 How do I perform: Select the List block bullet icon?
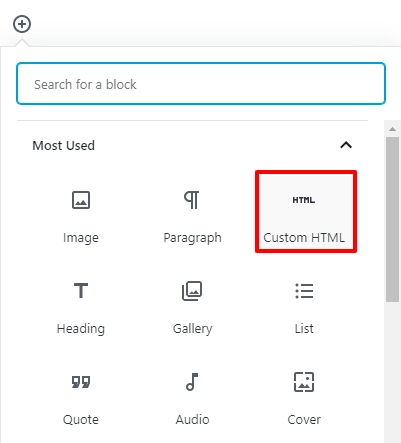(304, 291)
